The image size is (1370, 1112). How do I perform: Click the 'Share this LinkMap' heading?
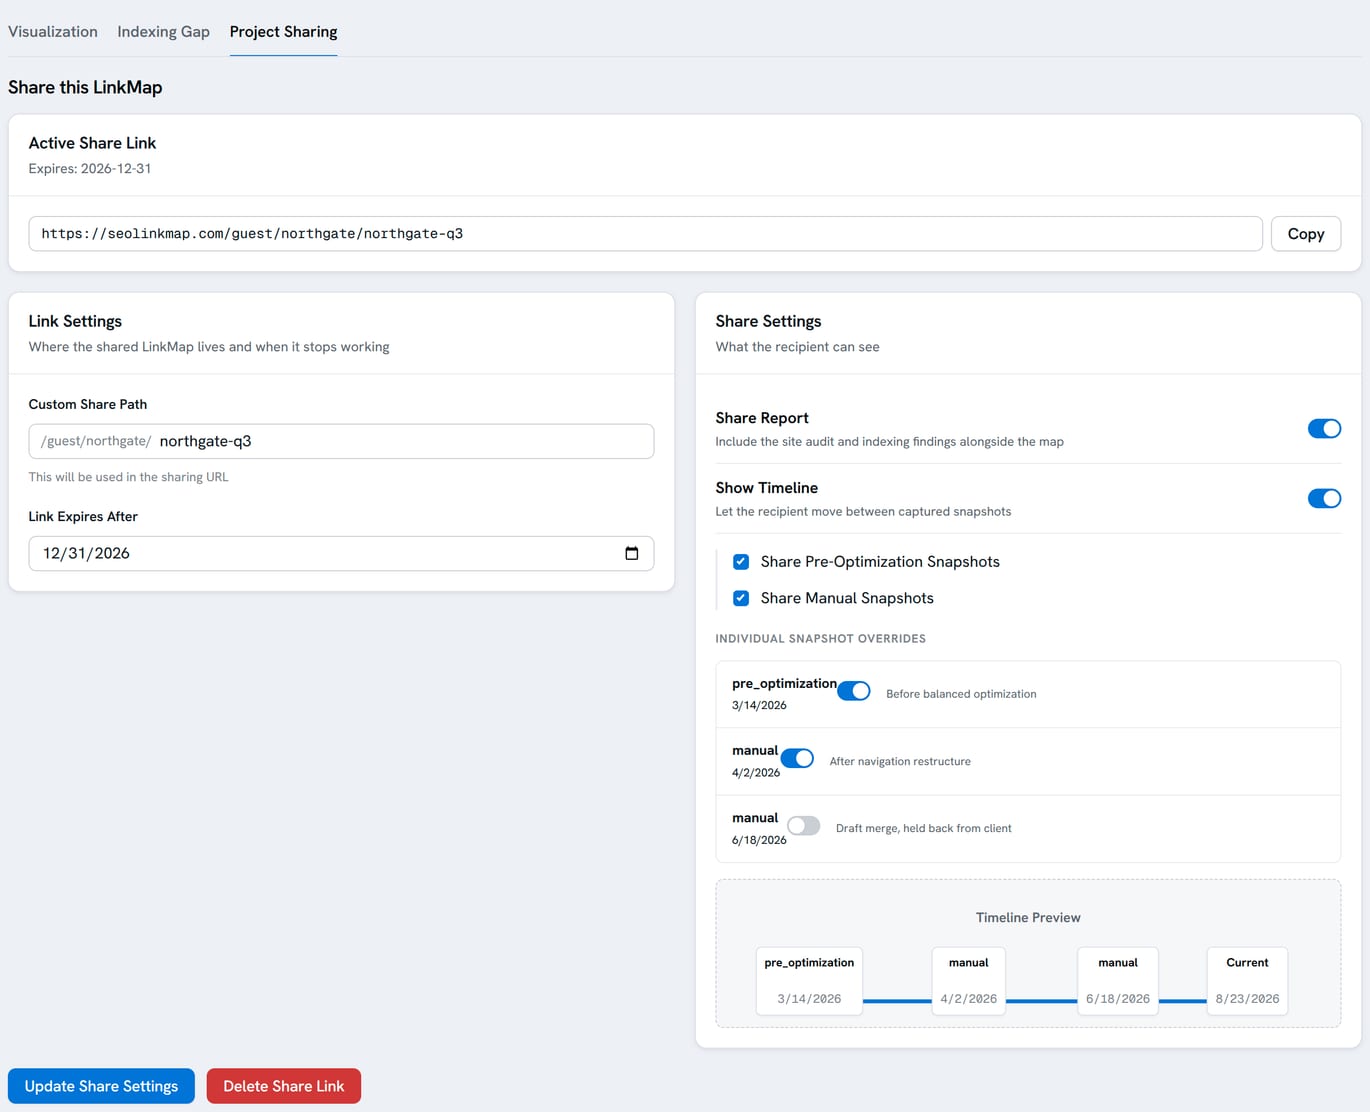85,87
